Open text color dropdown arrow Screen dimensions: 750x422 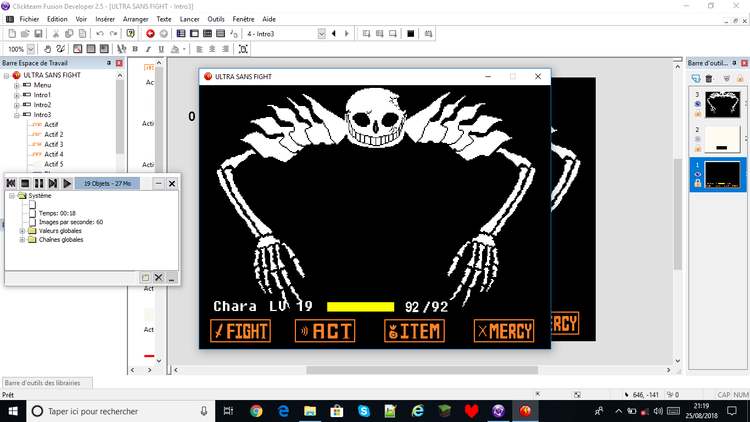tap(184, 49)
